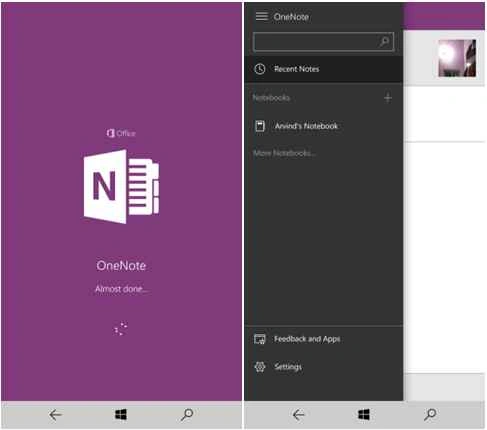
Task: Tap Back arrow on right phone screen
Action: [298, 415]
